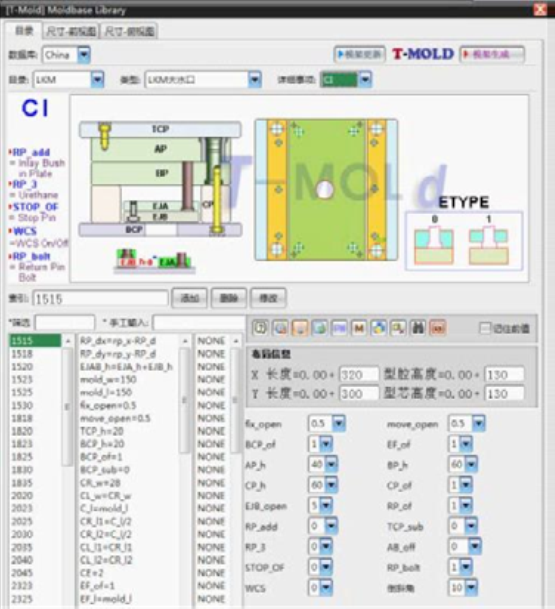Open the STOP_OF dropdown

[326, 567]
